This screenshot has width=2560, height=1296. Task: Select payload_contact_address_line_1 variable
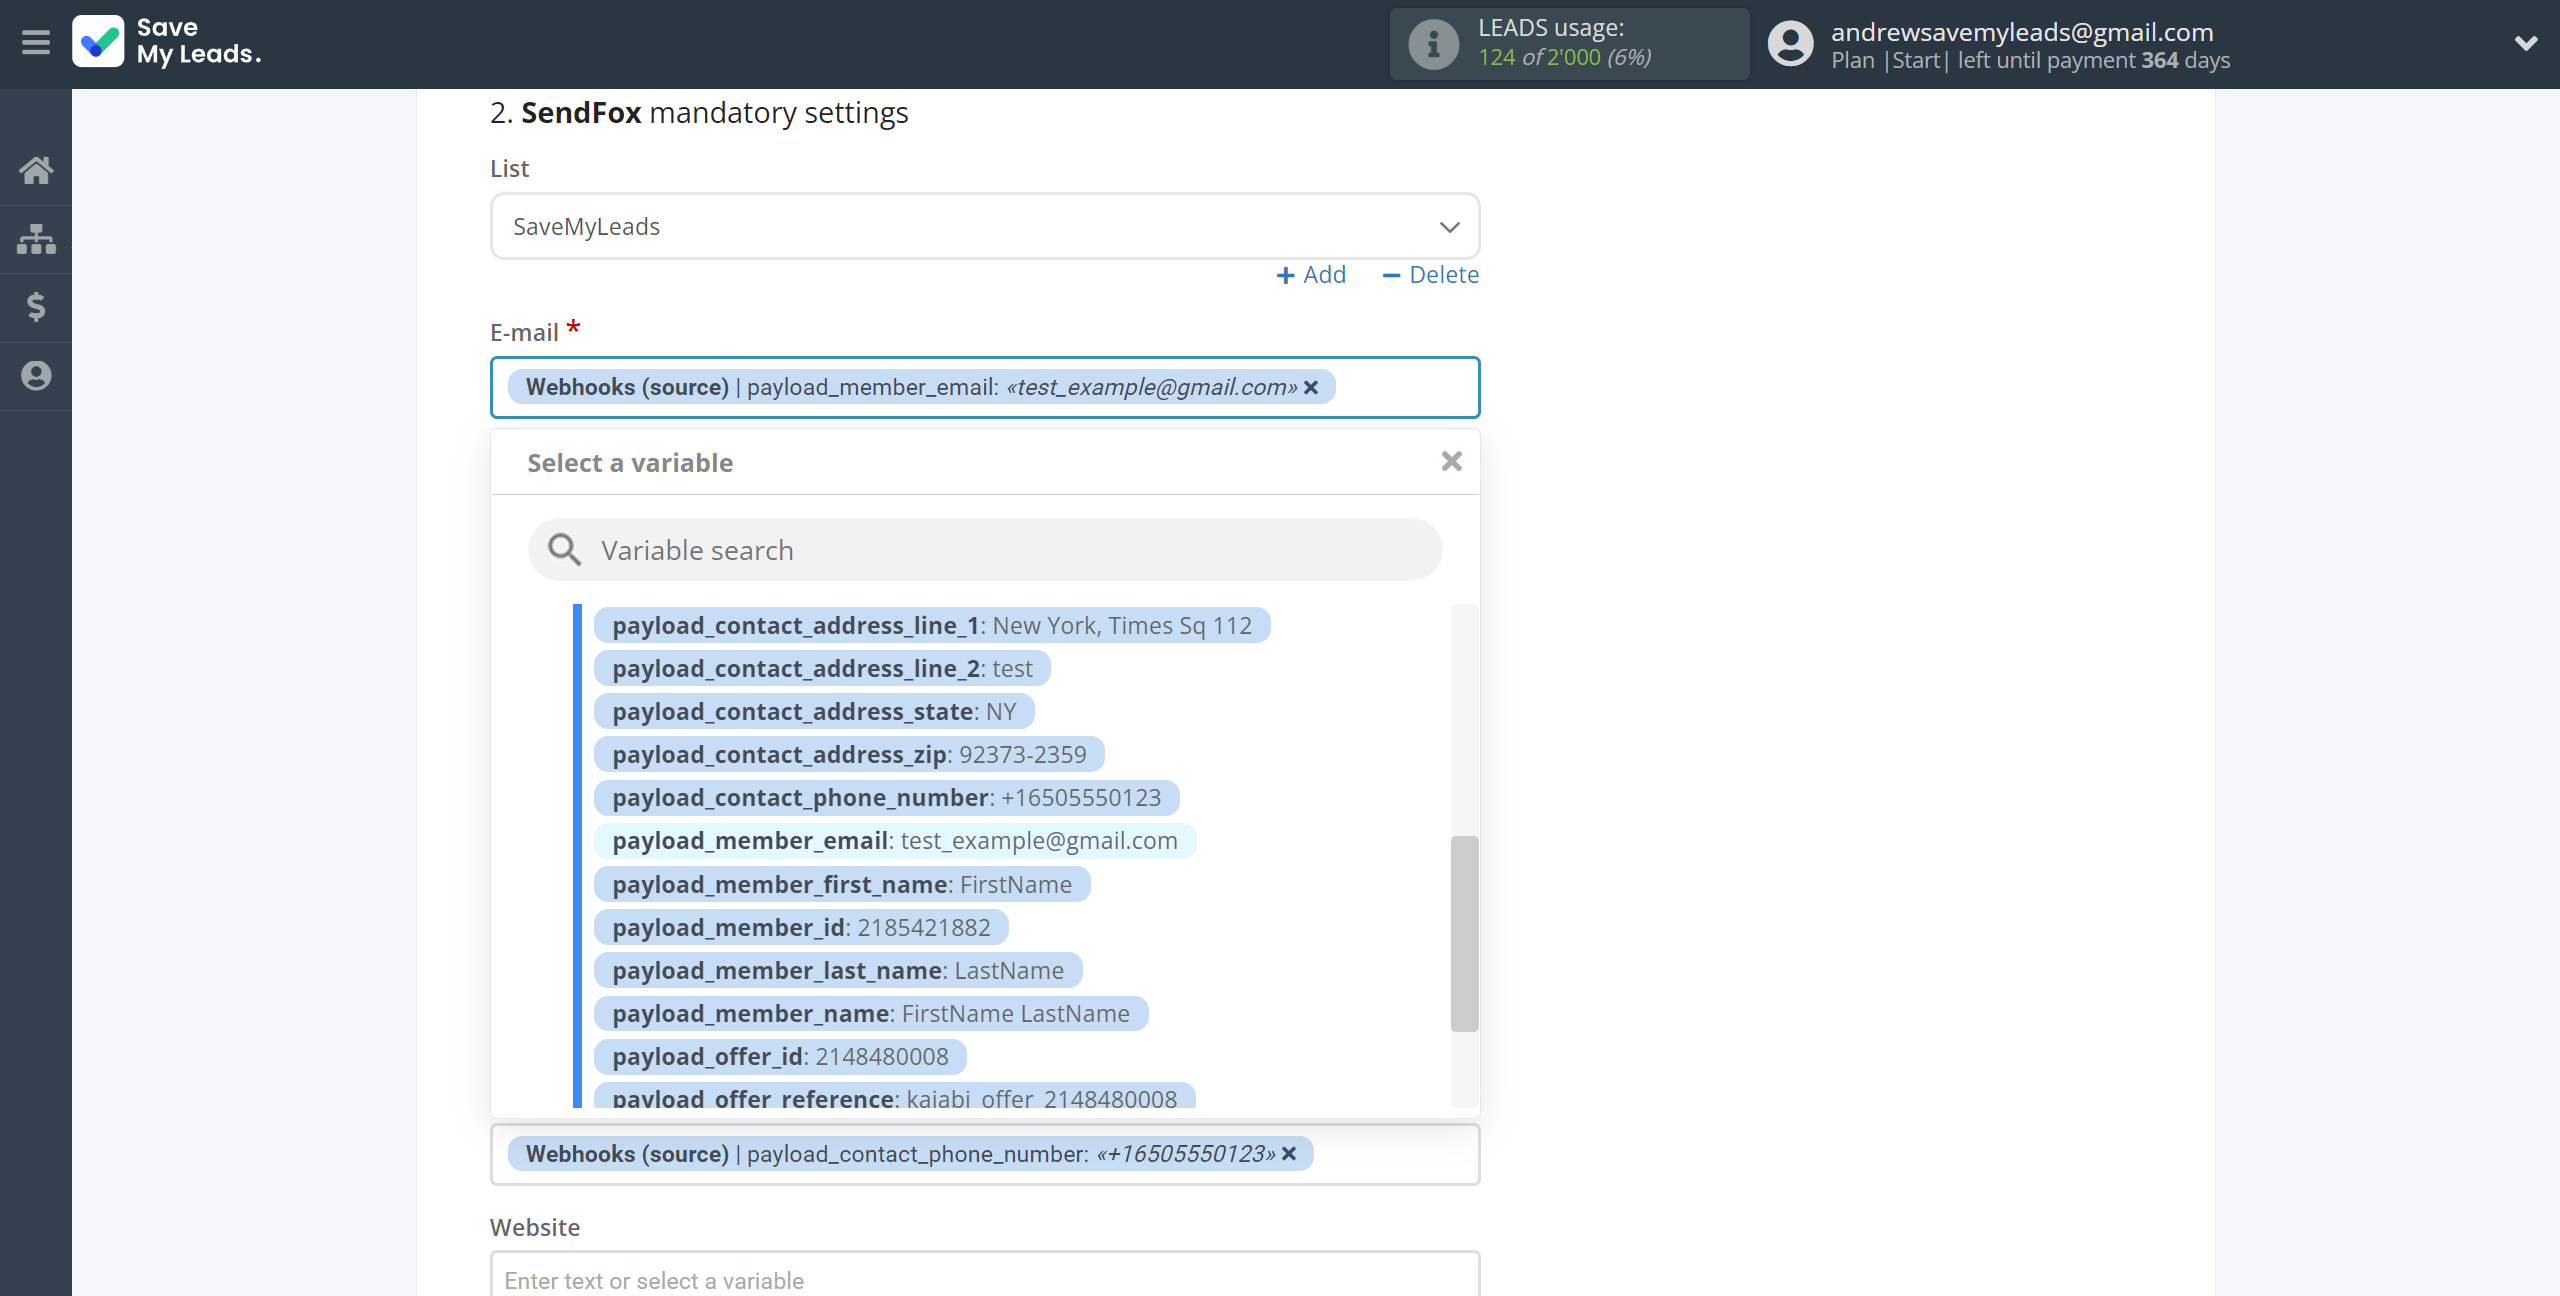(932, 626)
